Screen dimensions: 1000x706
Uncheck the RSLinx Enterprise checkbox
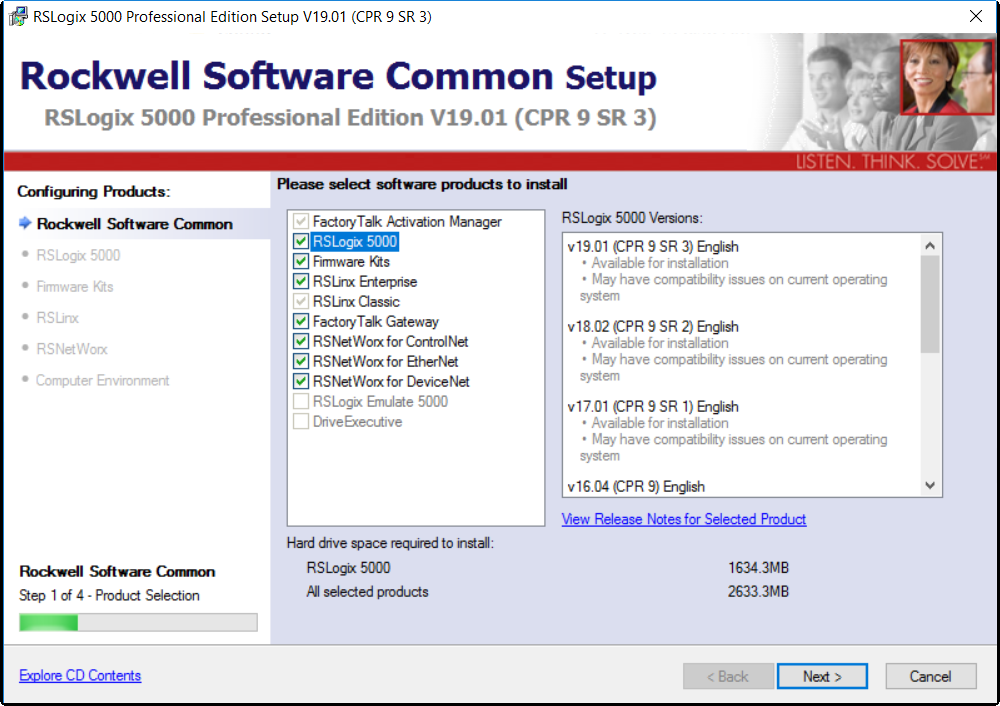coord(300,281)
